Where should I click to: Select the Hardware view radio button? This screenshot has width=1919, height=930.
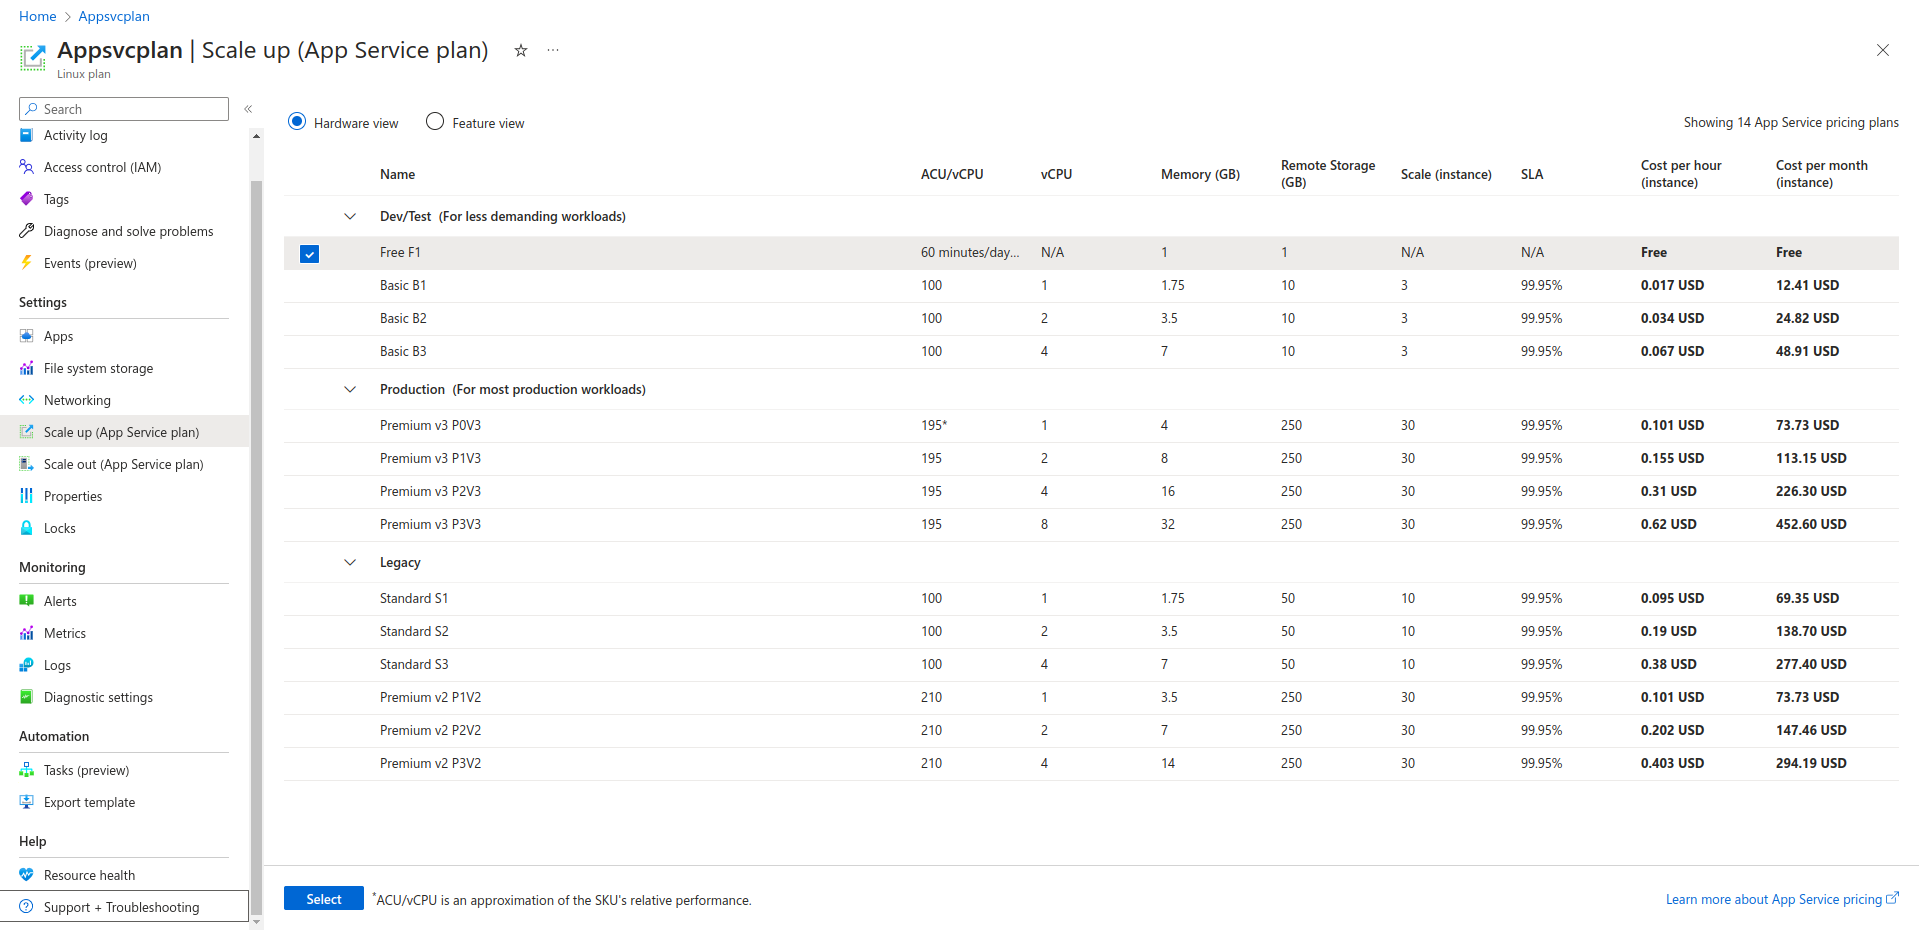[297, 121]
